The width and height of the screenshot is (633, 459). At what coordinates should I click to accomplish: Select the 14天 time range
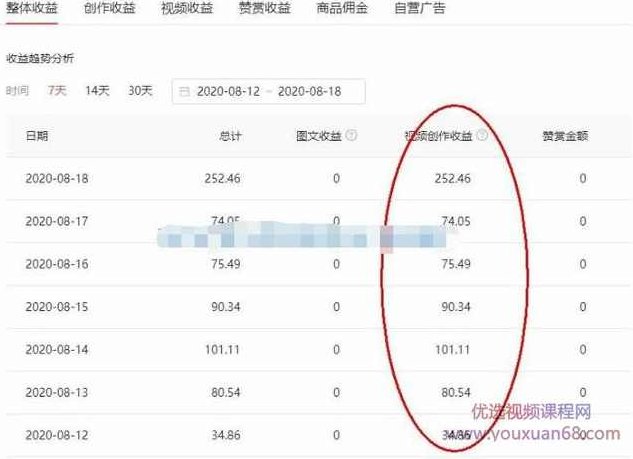97,90
